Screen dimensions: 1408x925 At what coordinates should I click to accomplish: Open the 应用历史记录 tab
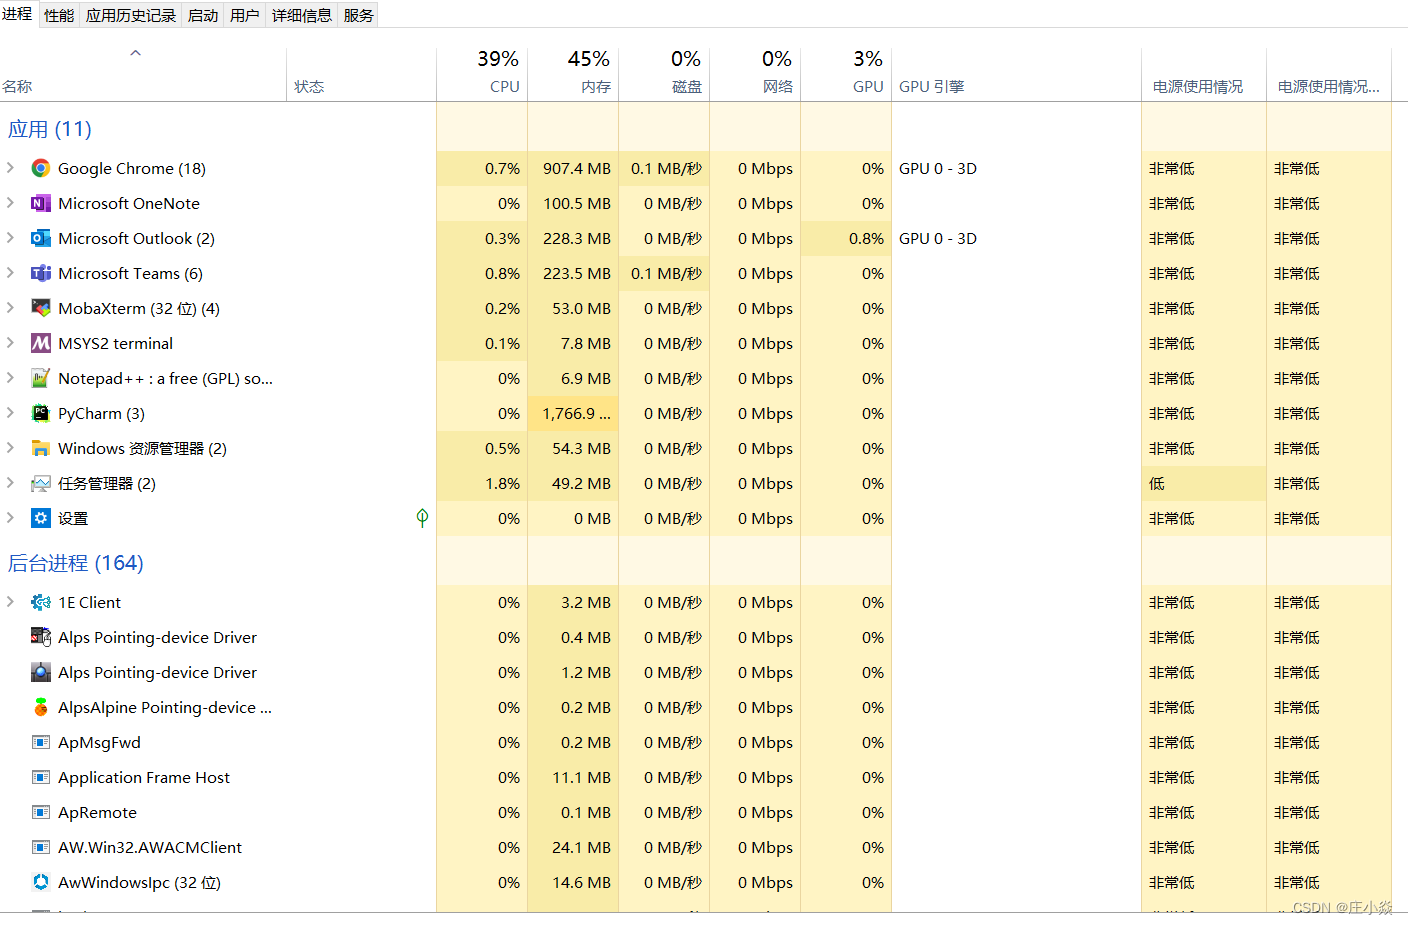click(x=131, y=15)
